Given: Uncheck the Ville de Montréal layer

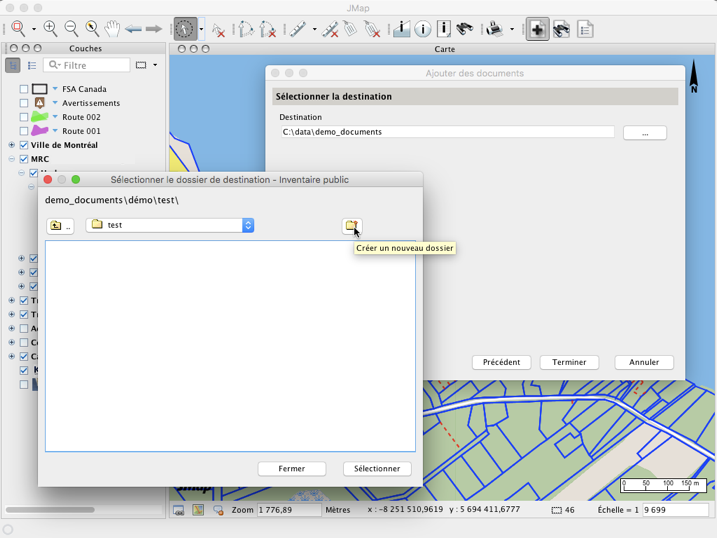Looking at the screenshot, I should click(24, 145).
